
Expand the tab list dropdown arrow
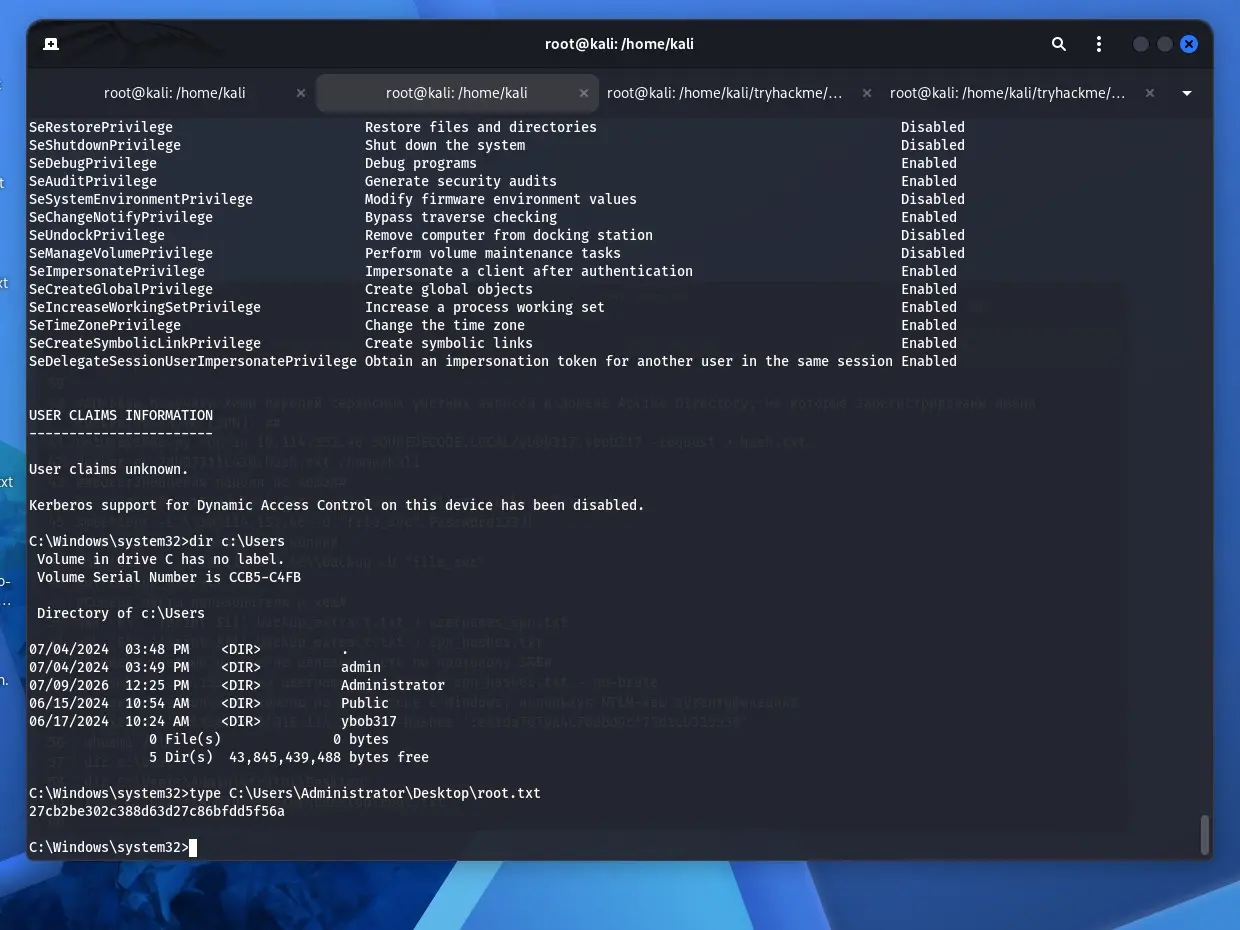[x=1187, y=93]
